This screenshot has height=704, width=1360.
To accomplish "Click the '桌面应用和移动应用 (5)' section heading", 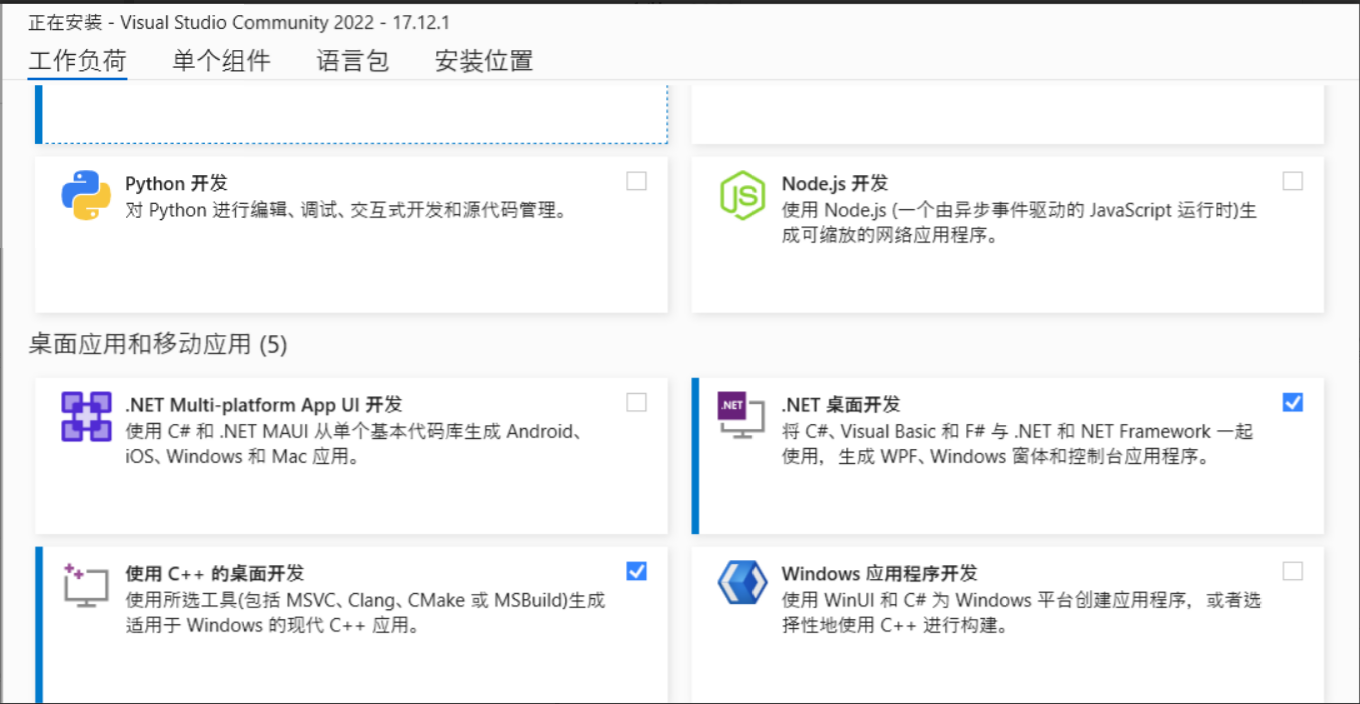I will tap(158, 345).
